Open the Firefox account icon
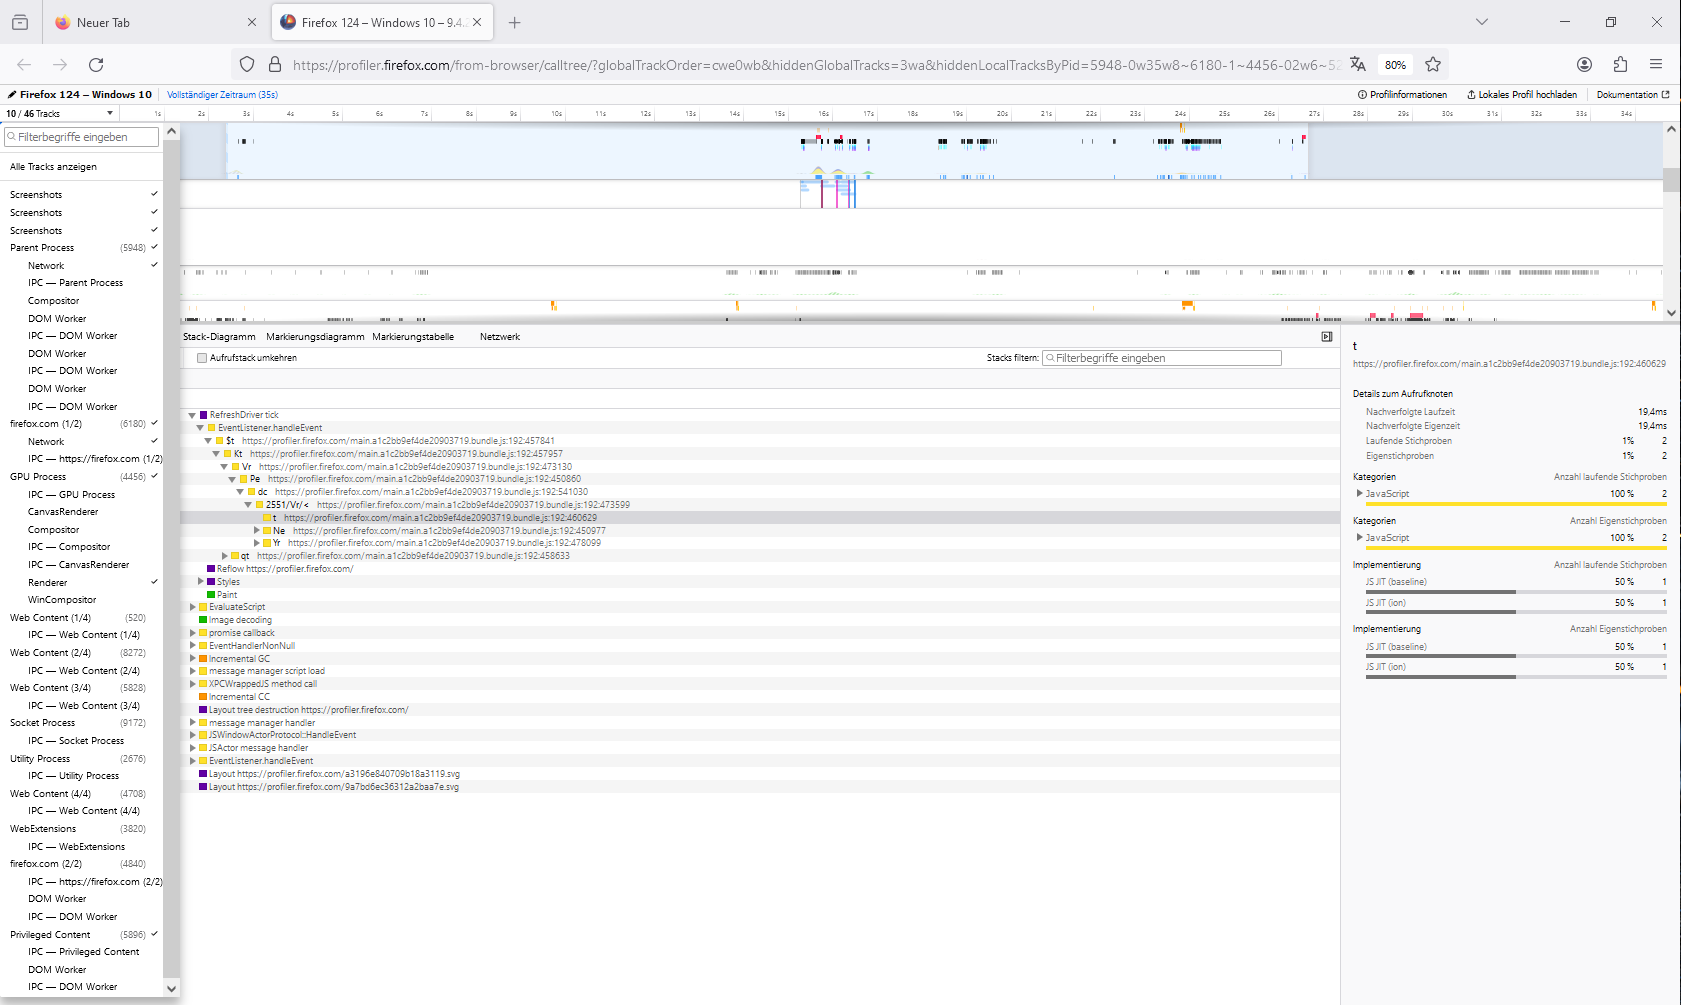The image size is (1681, 1005). [1584, 64]
